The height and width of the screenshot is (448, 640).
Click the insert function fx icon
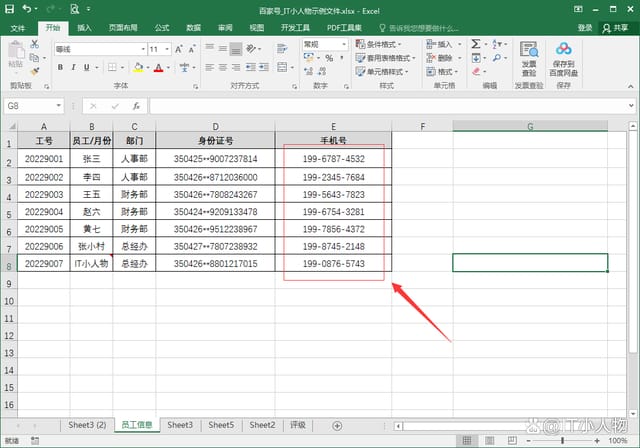click(135, 105)
